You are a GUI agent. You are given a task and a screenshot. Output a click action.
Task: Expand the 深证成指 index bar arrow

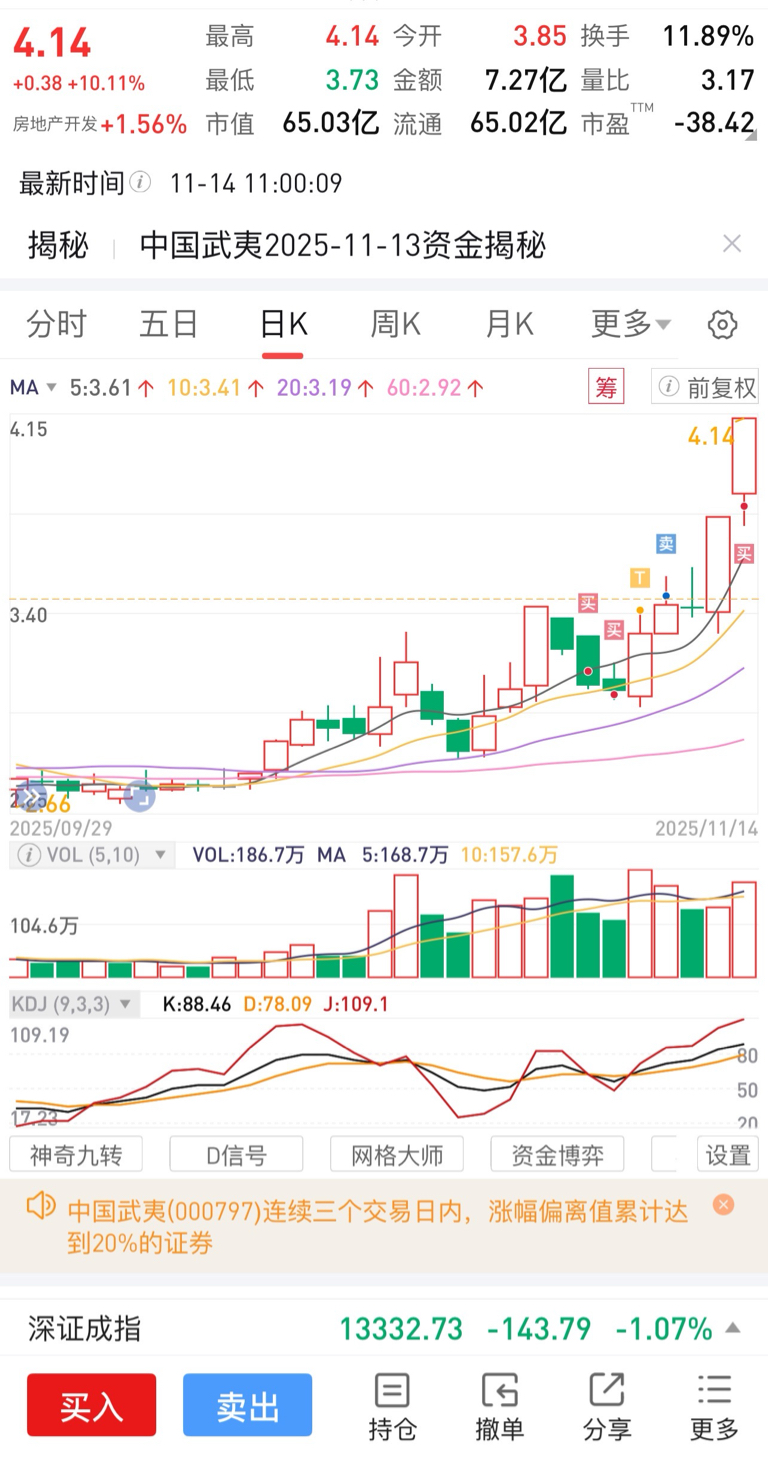(732, 1329)
